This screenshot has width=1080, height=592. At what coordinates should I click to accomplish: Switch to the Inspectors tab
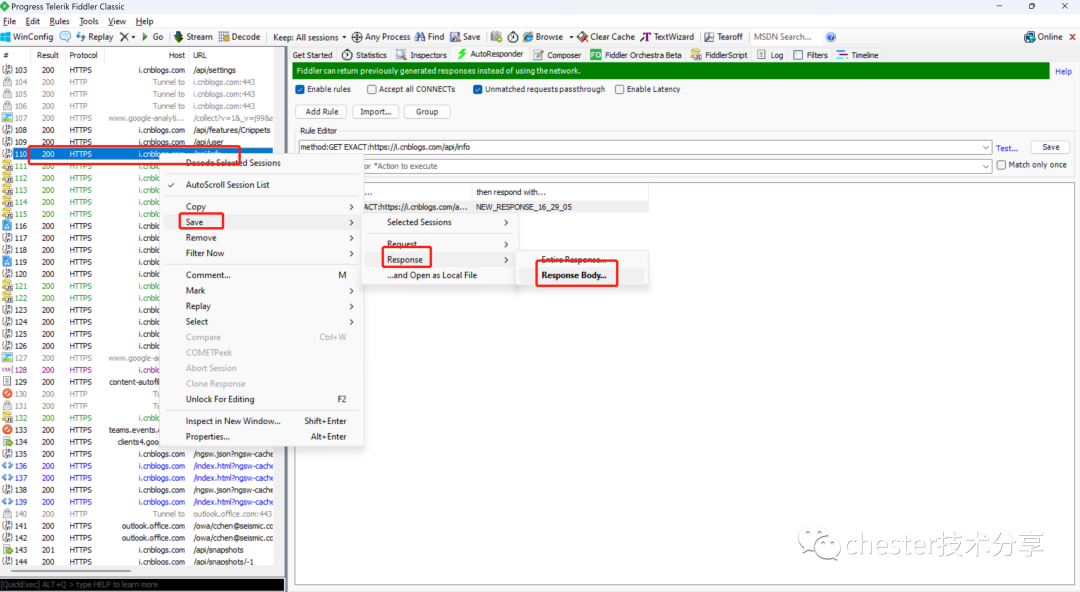click(421, 55)
